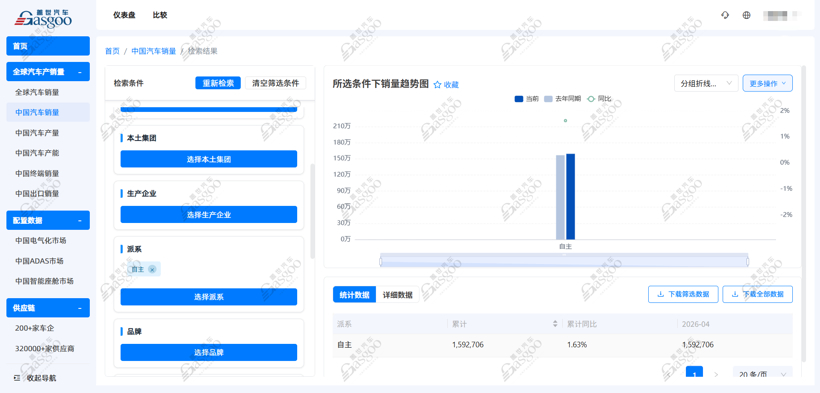Click the 下载筛选数据 button
Screen dimensions: 820x393
684,294
